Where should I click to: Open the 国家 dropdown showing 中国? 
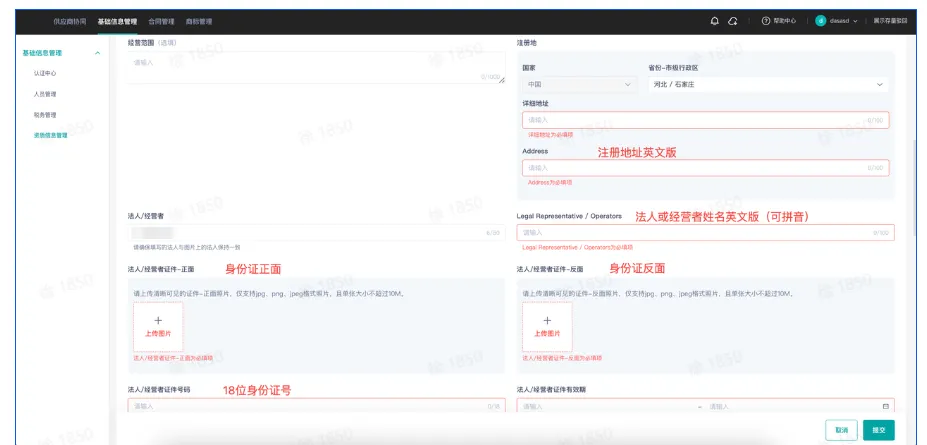pyautogui.click(x=579, y=85)
